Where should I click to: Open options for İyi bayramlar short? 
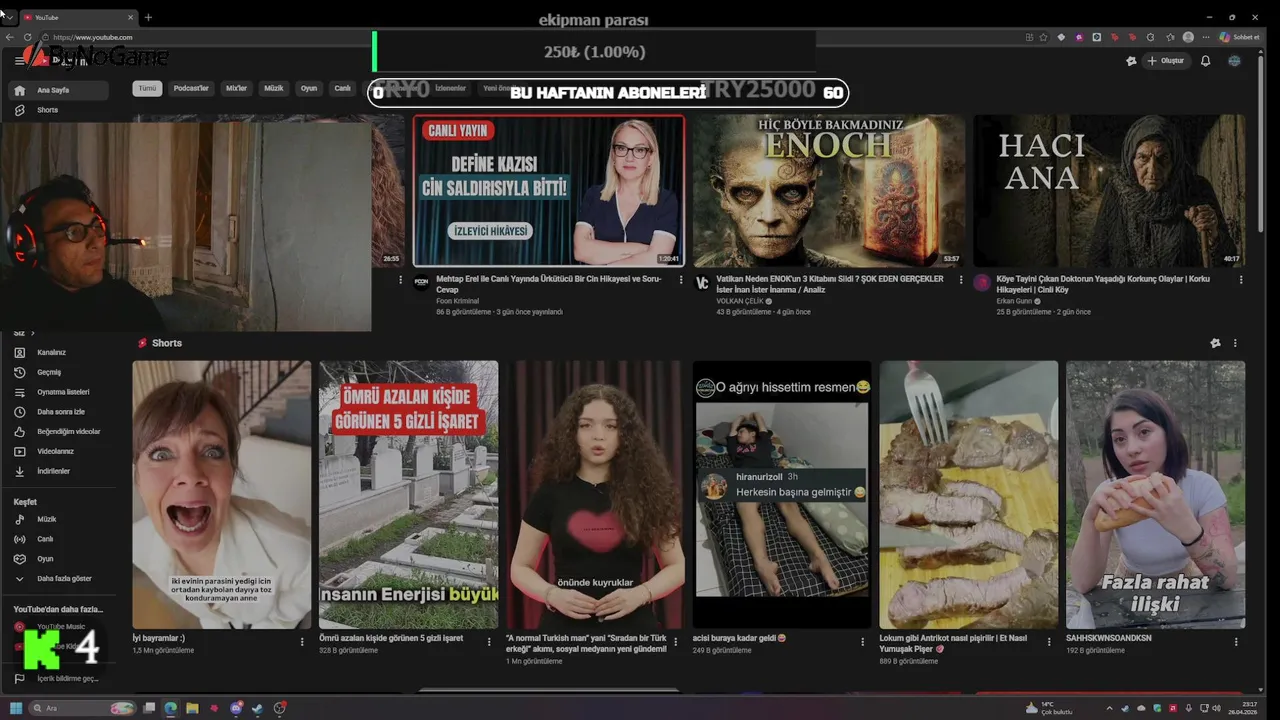302,642
